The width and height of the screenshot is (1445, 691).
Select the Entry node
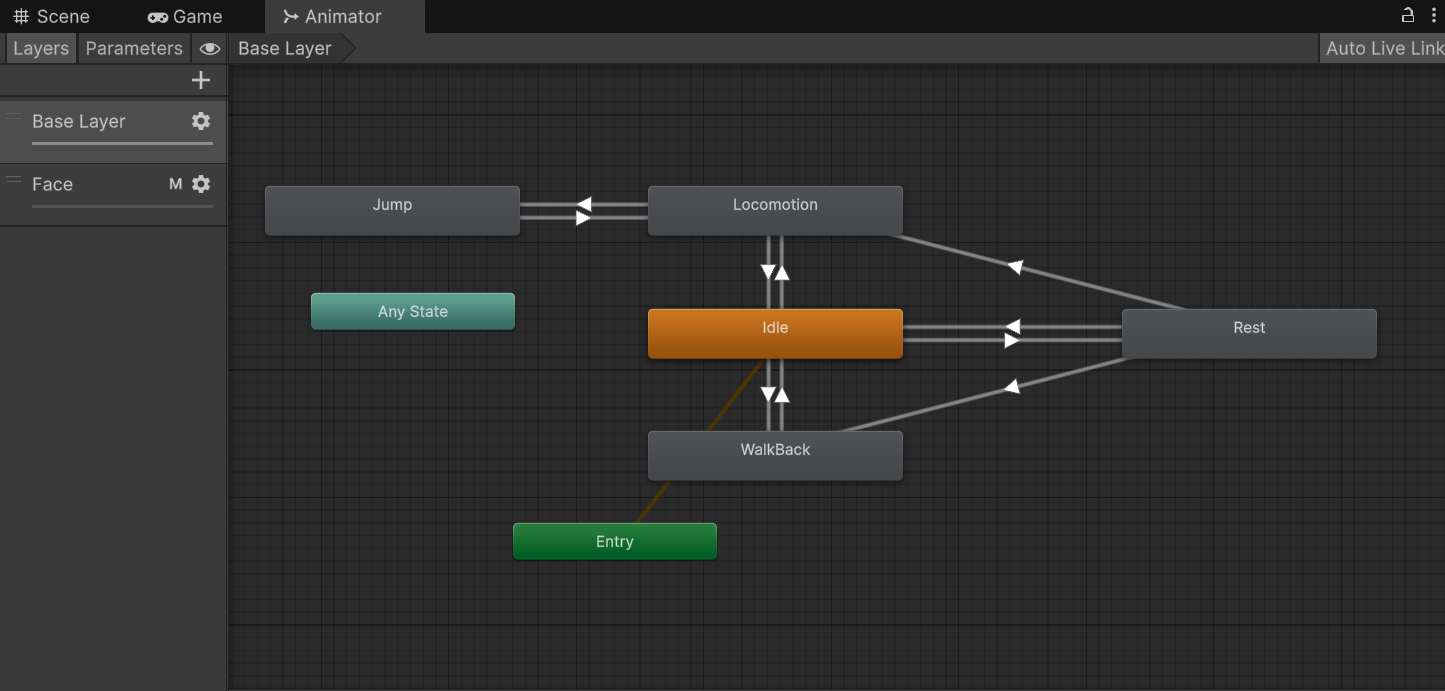coord(614,541)
